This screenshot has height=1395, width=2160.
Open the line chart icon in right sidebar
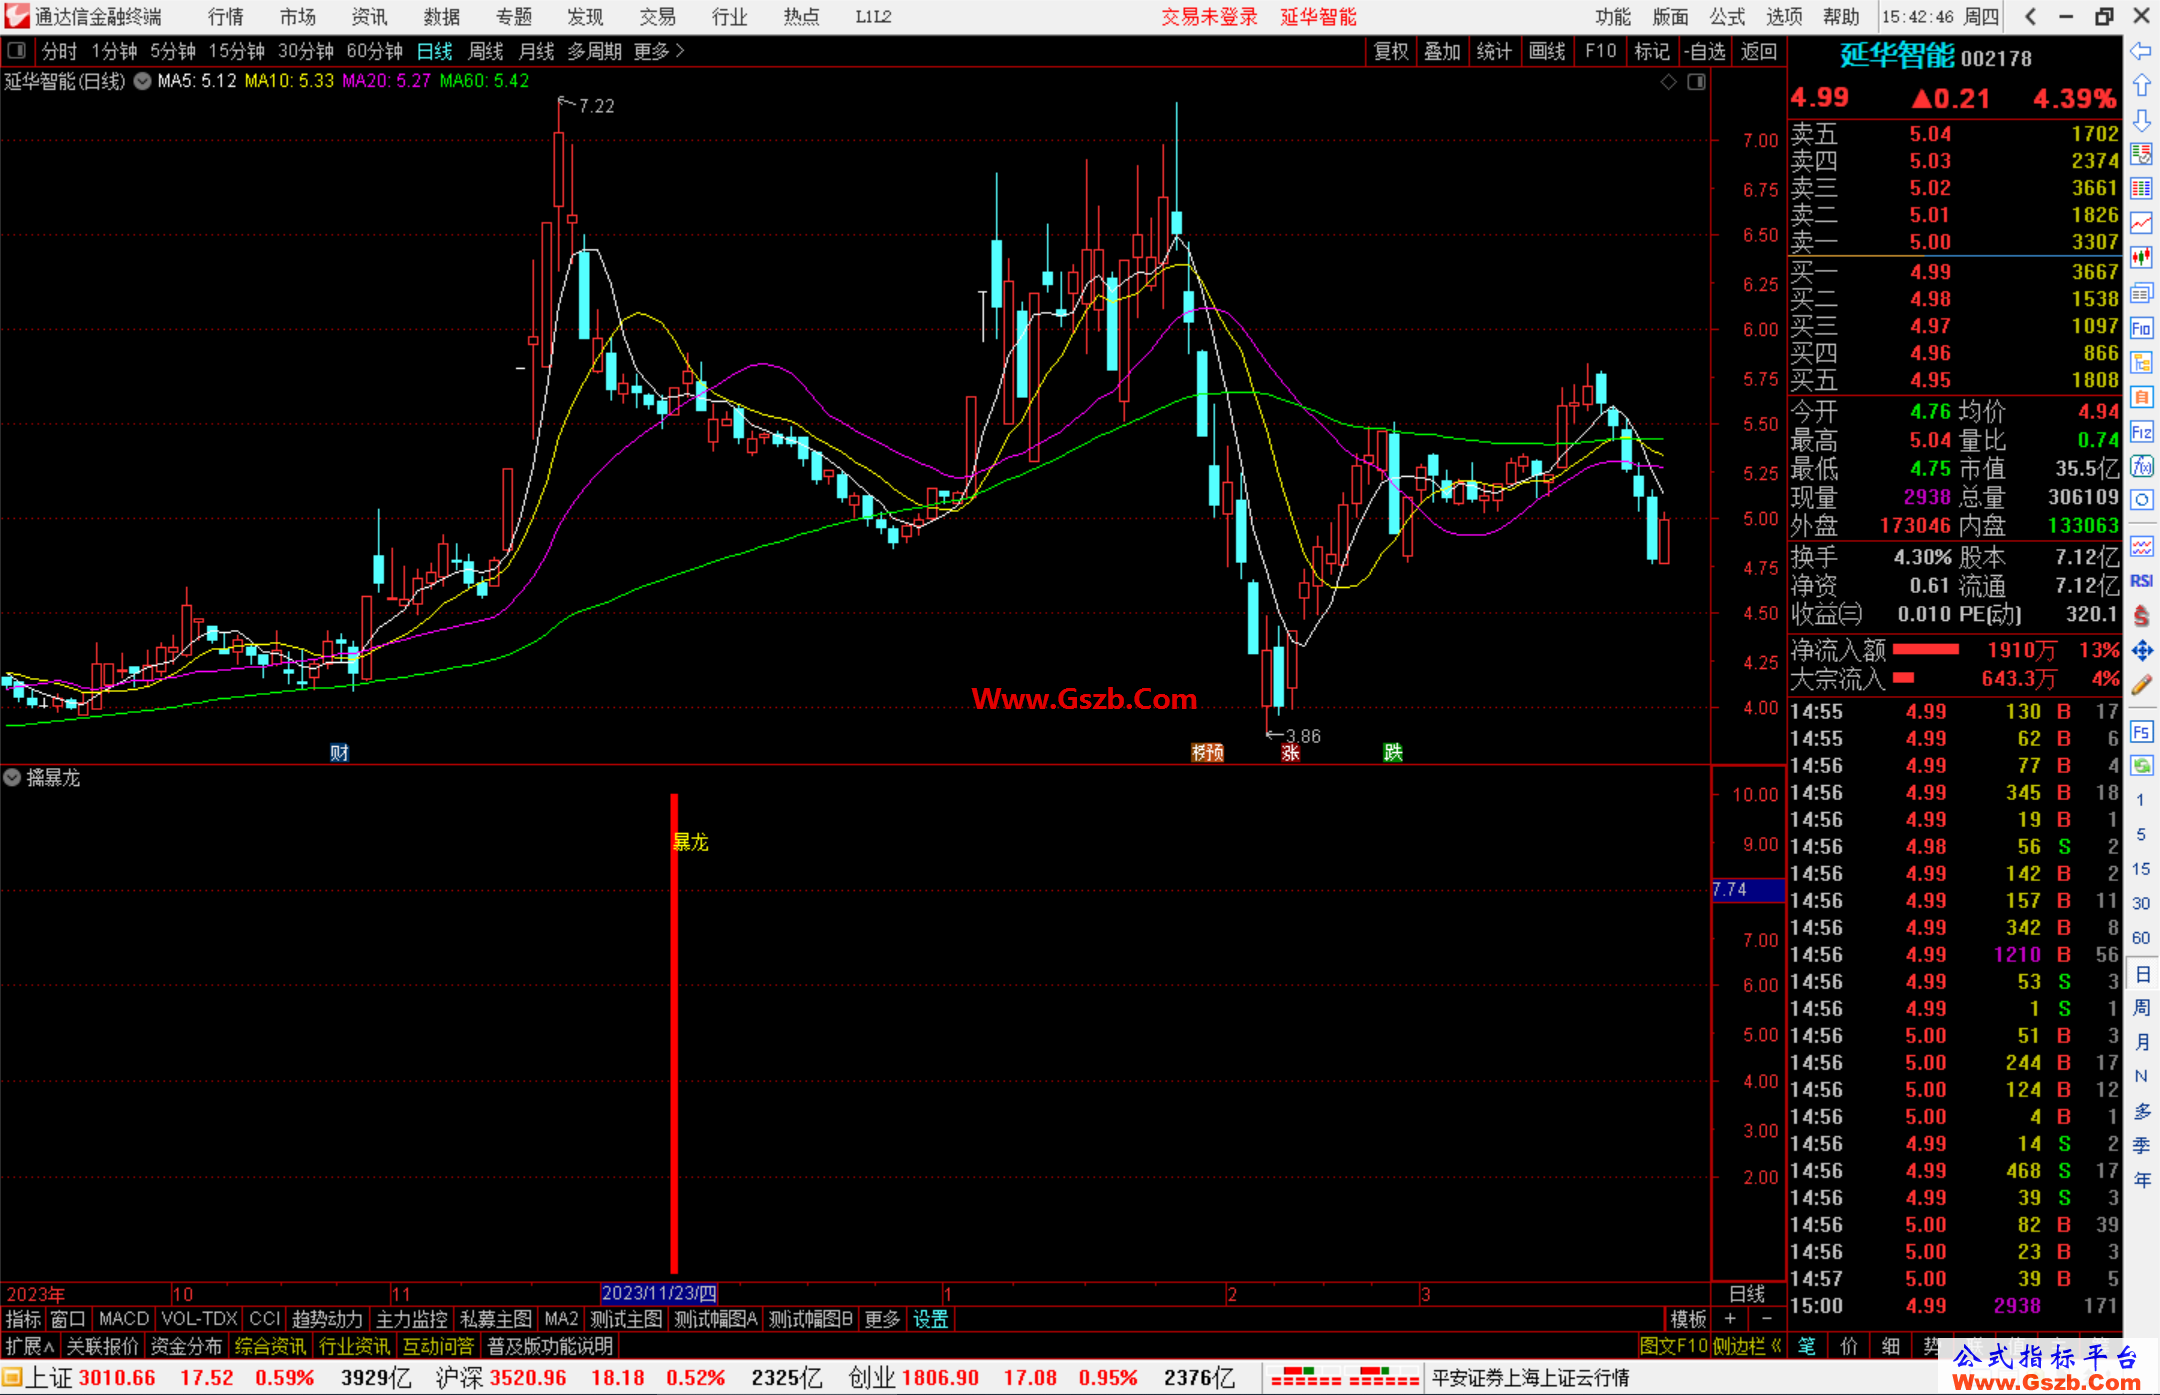[2141, 223]
